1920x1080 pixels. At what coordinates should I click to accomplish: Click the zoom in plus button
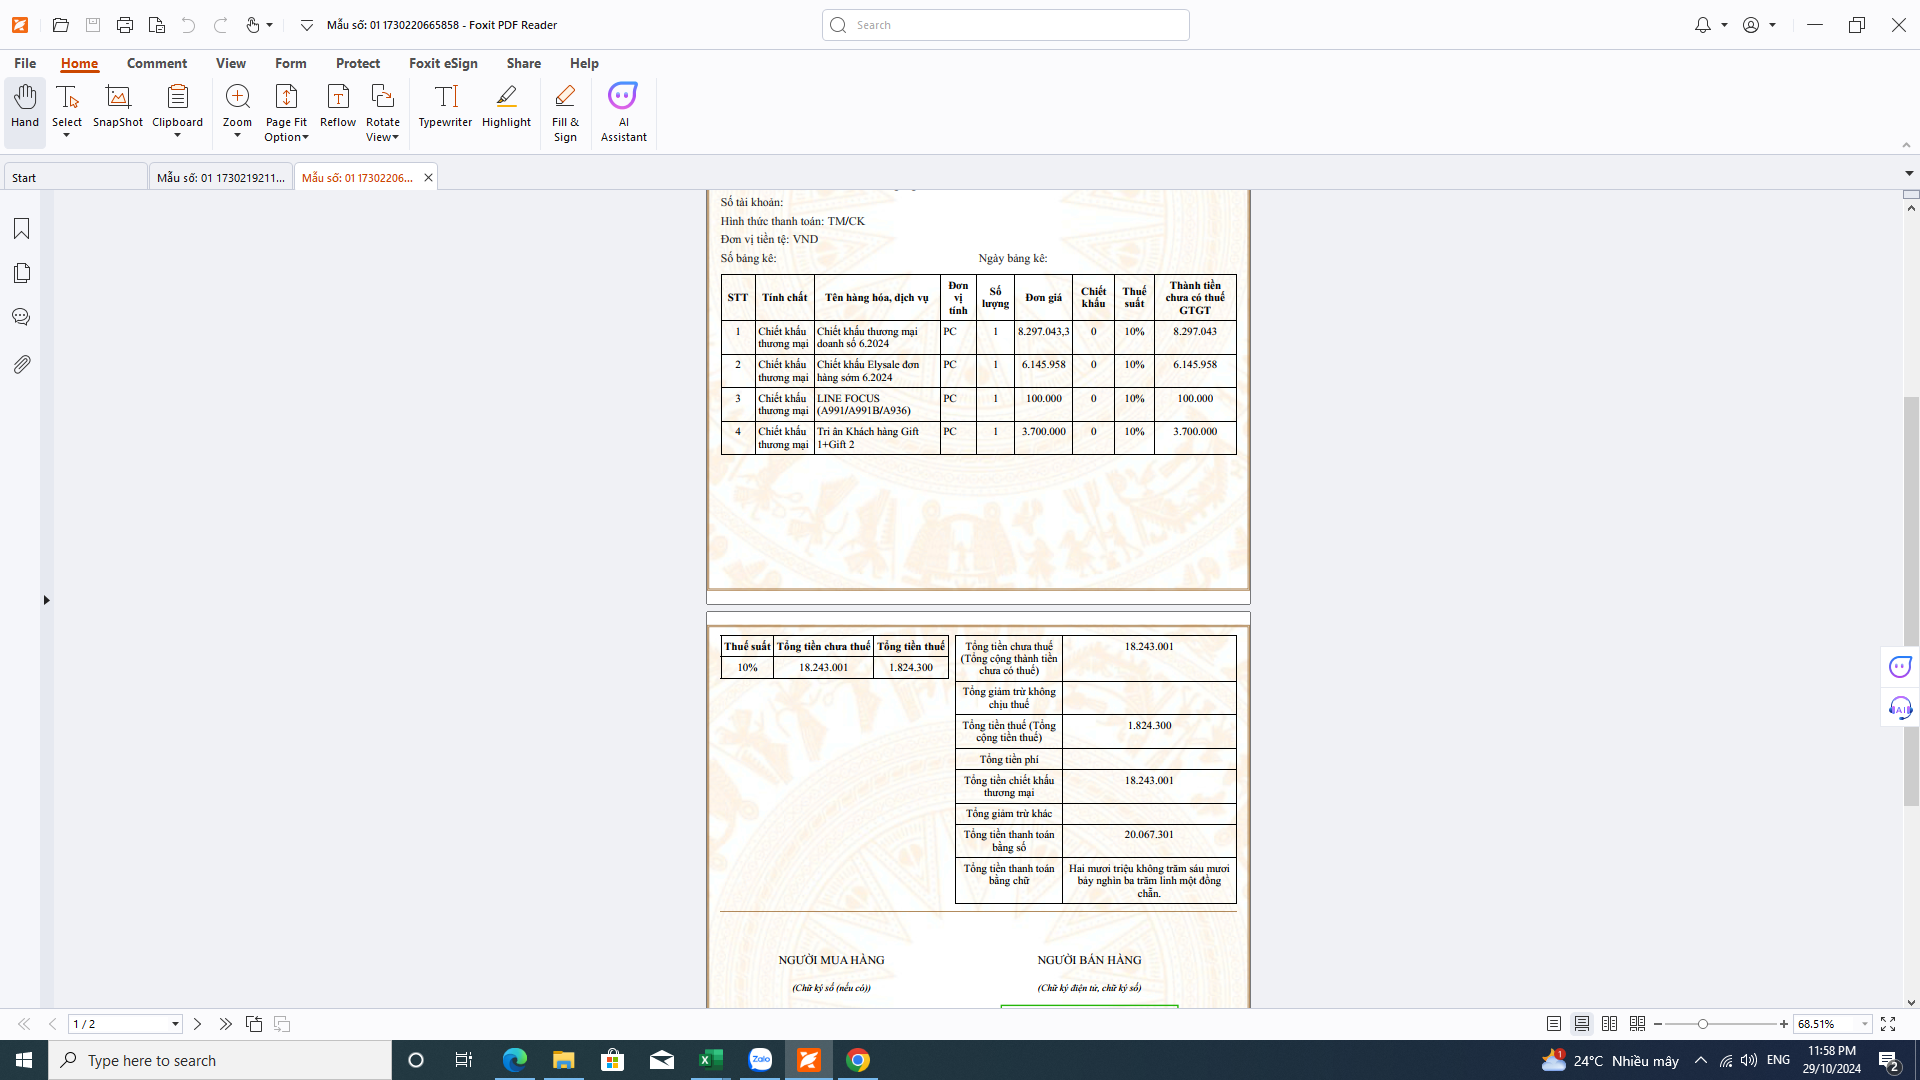pos(1783,1024)
